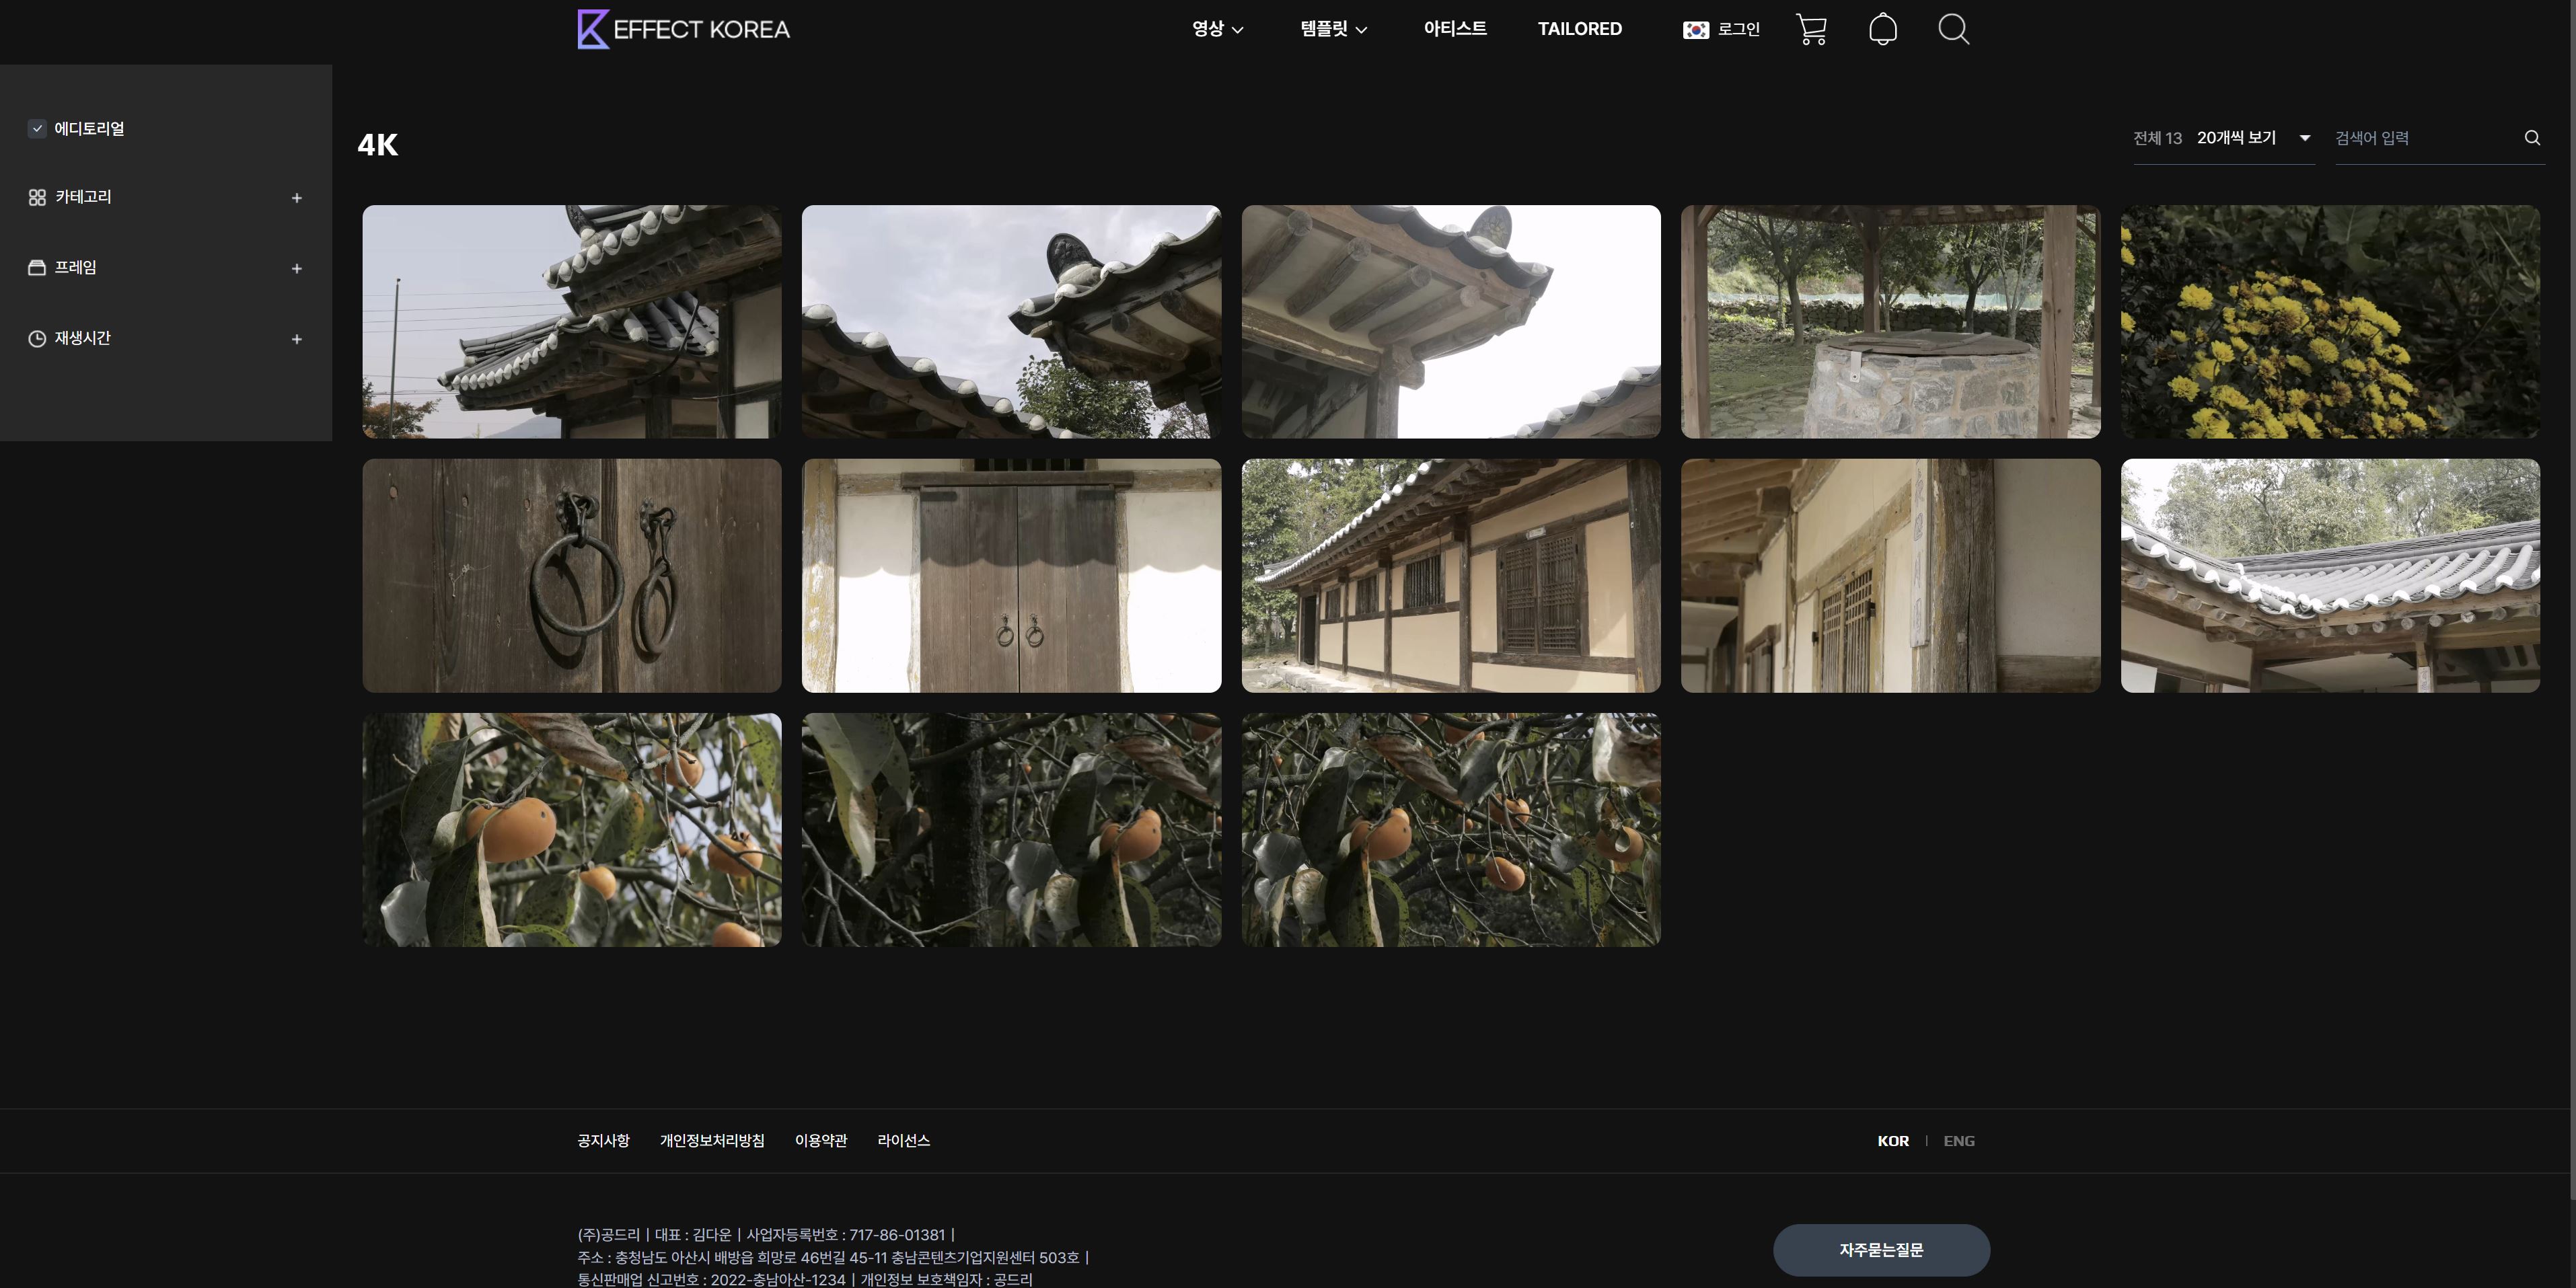Switch language to KOR
Image resolution: width=2576 pixels, height=1288 pixels.
point(1893,1141)
